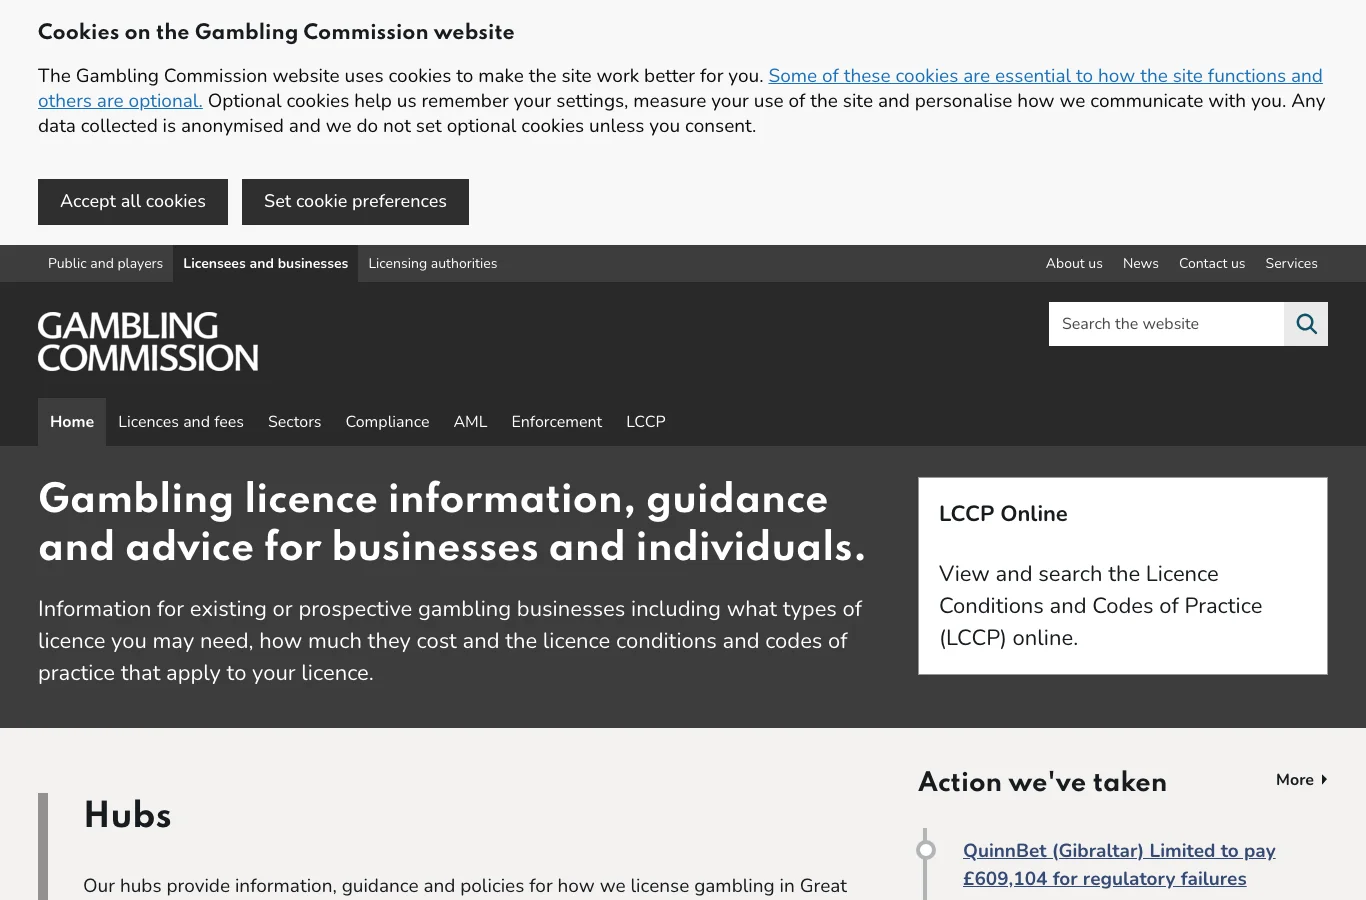
Task: Click the timeline marker beside QuinnBet item
Action: (x=926, y=850)
